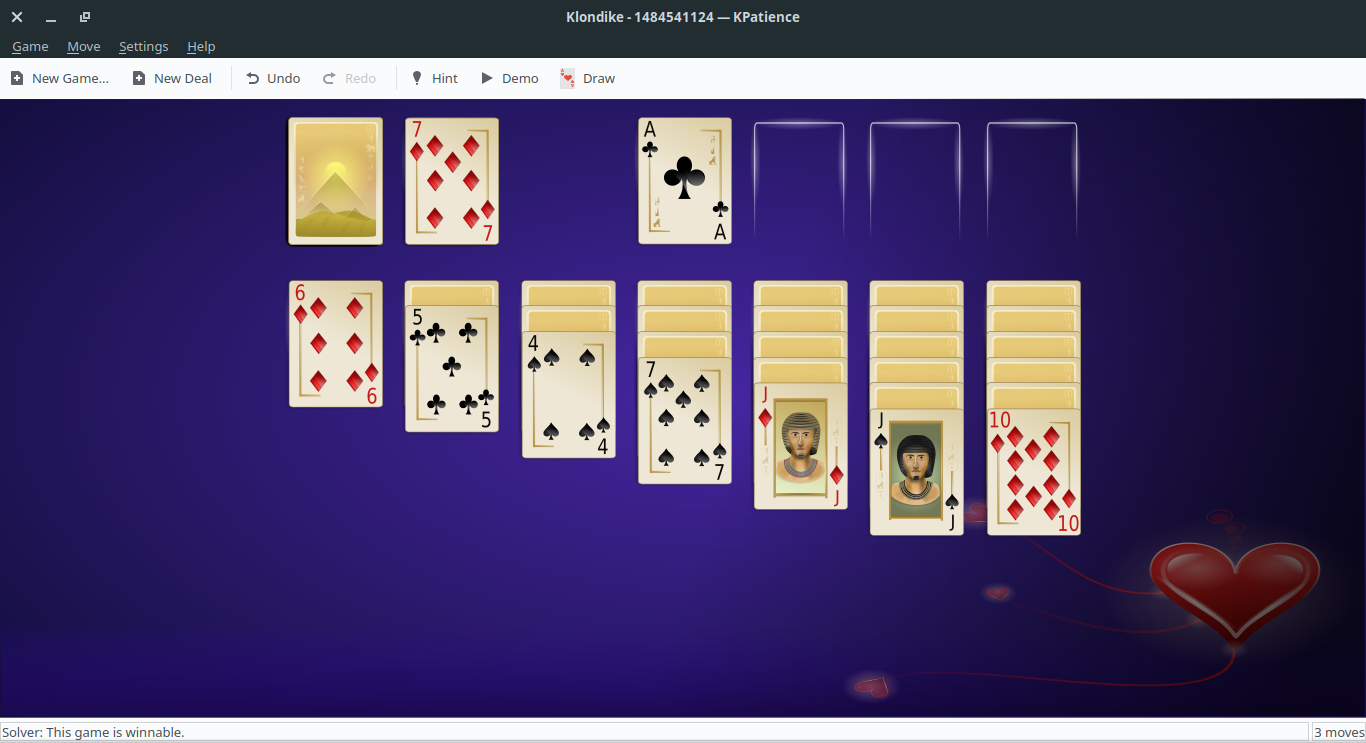Click the second empty foundation slot

coord(799,181)
